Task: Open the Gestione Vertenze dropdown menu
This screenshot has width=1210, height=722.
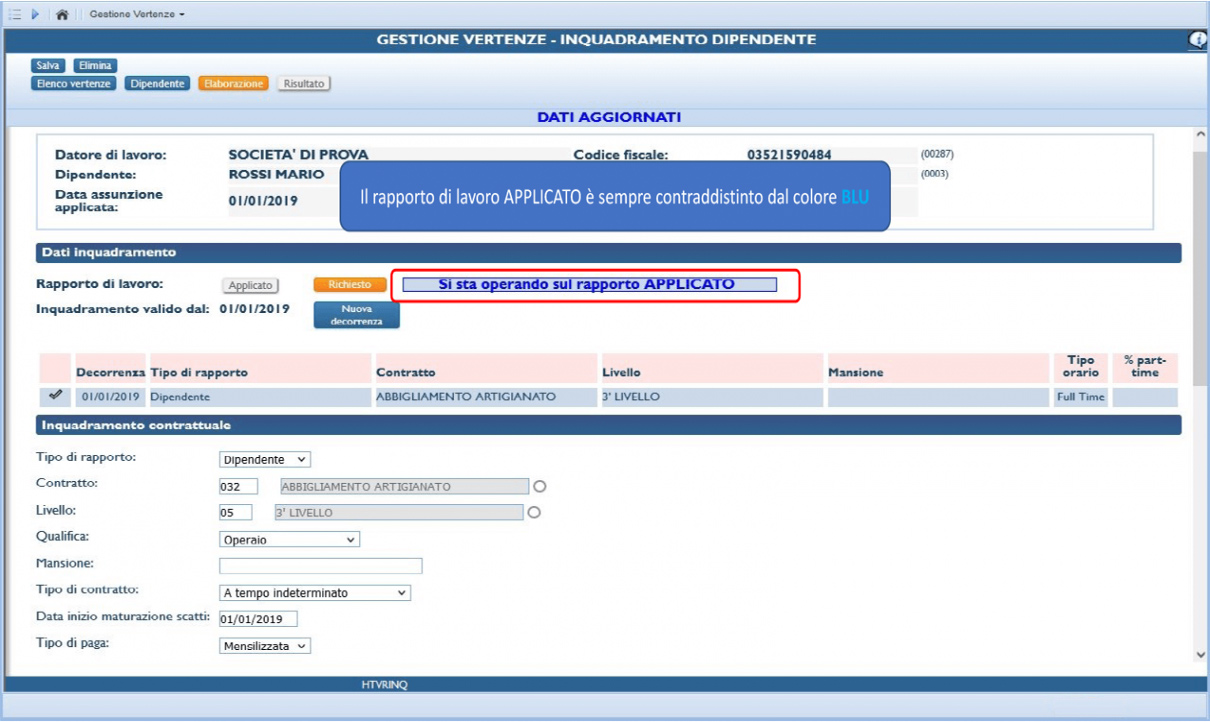Action: click(x=137, y=15)
